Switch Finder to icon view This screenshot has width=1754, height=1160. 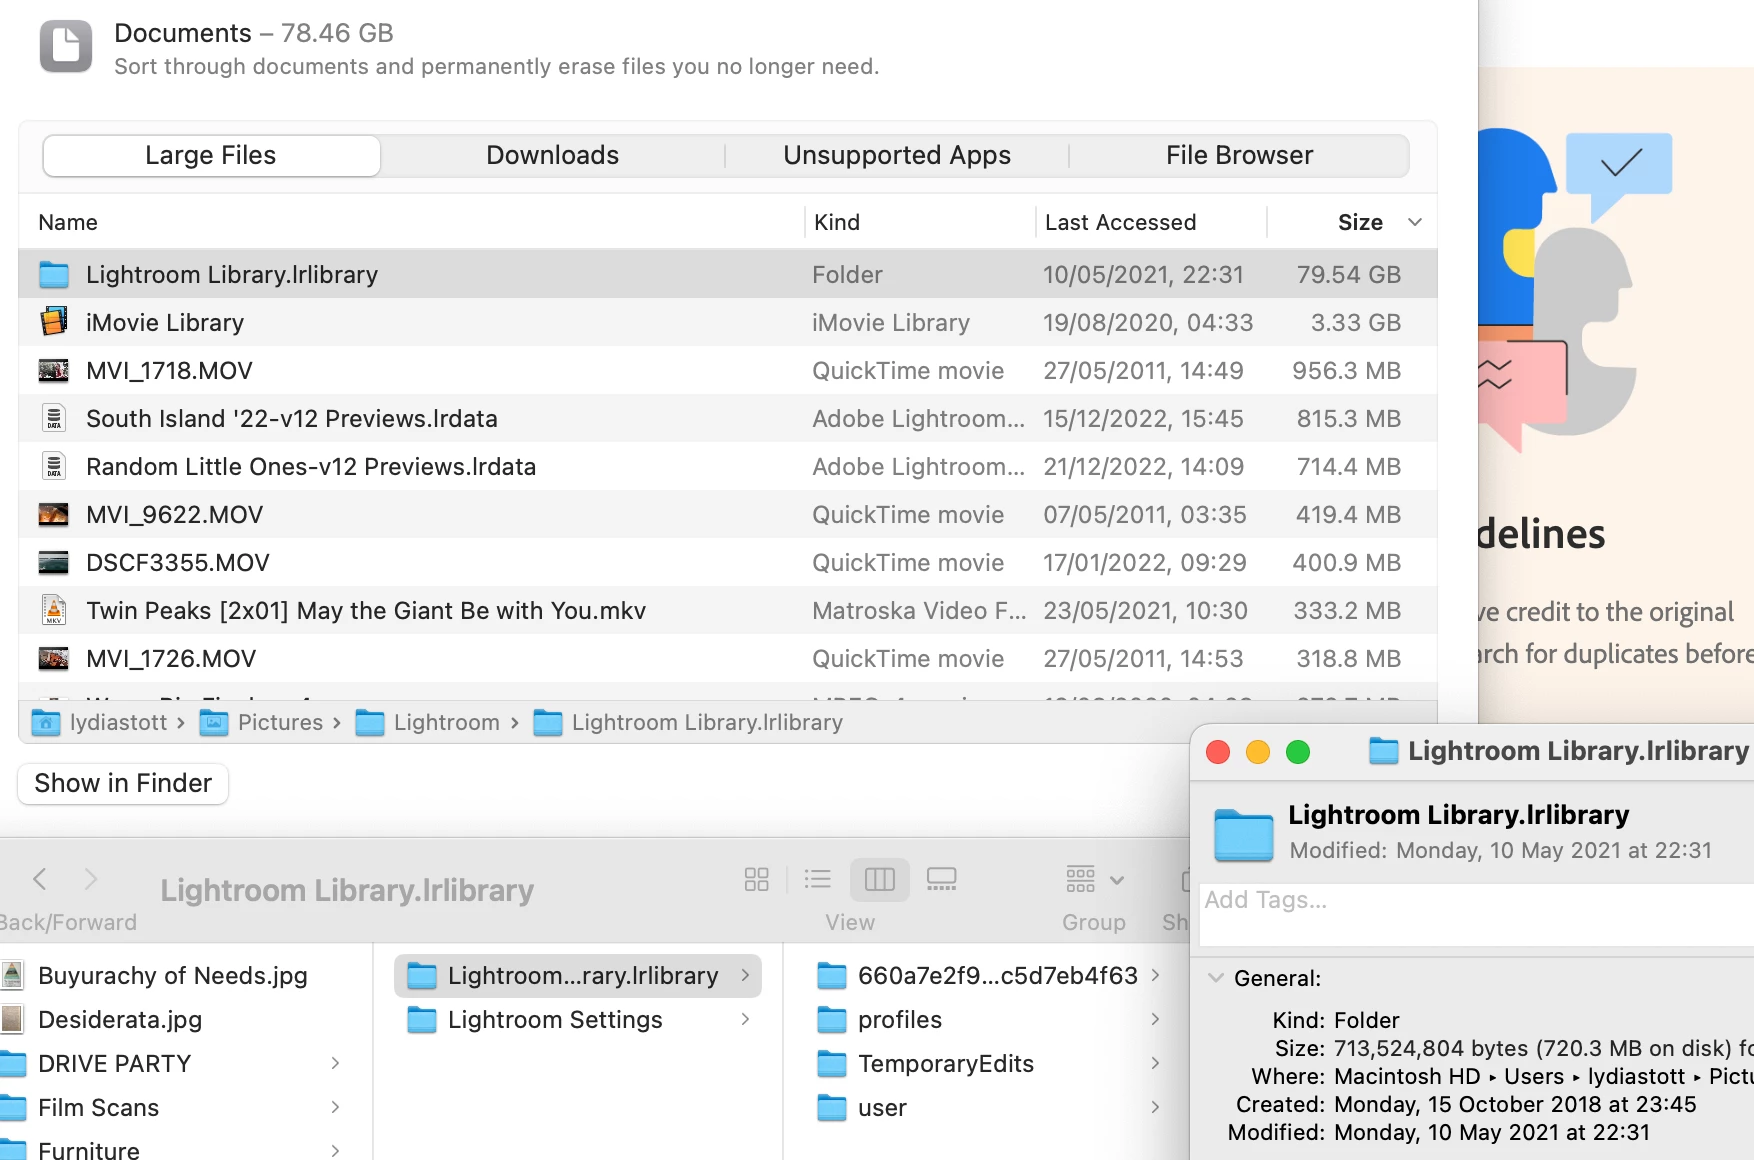tap(757, 879)
